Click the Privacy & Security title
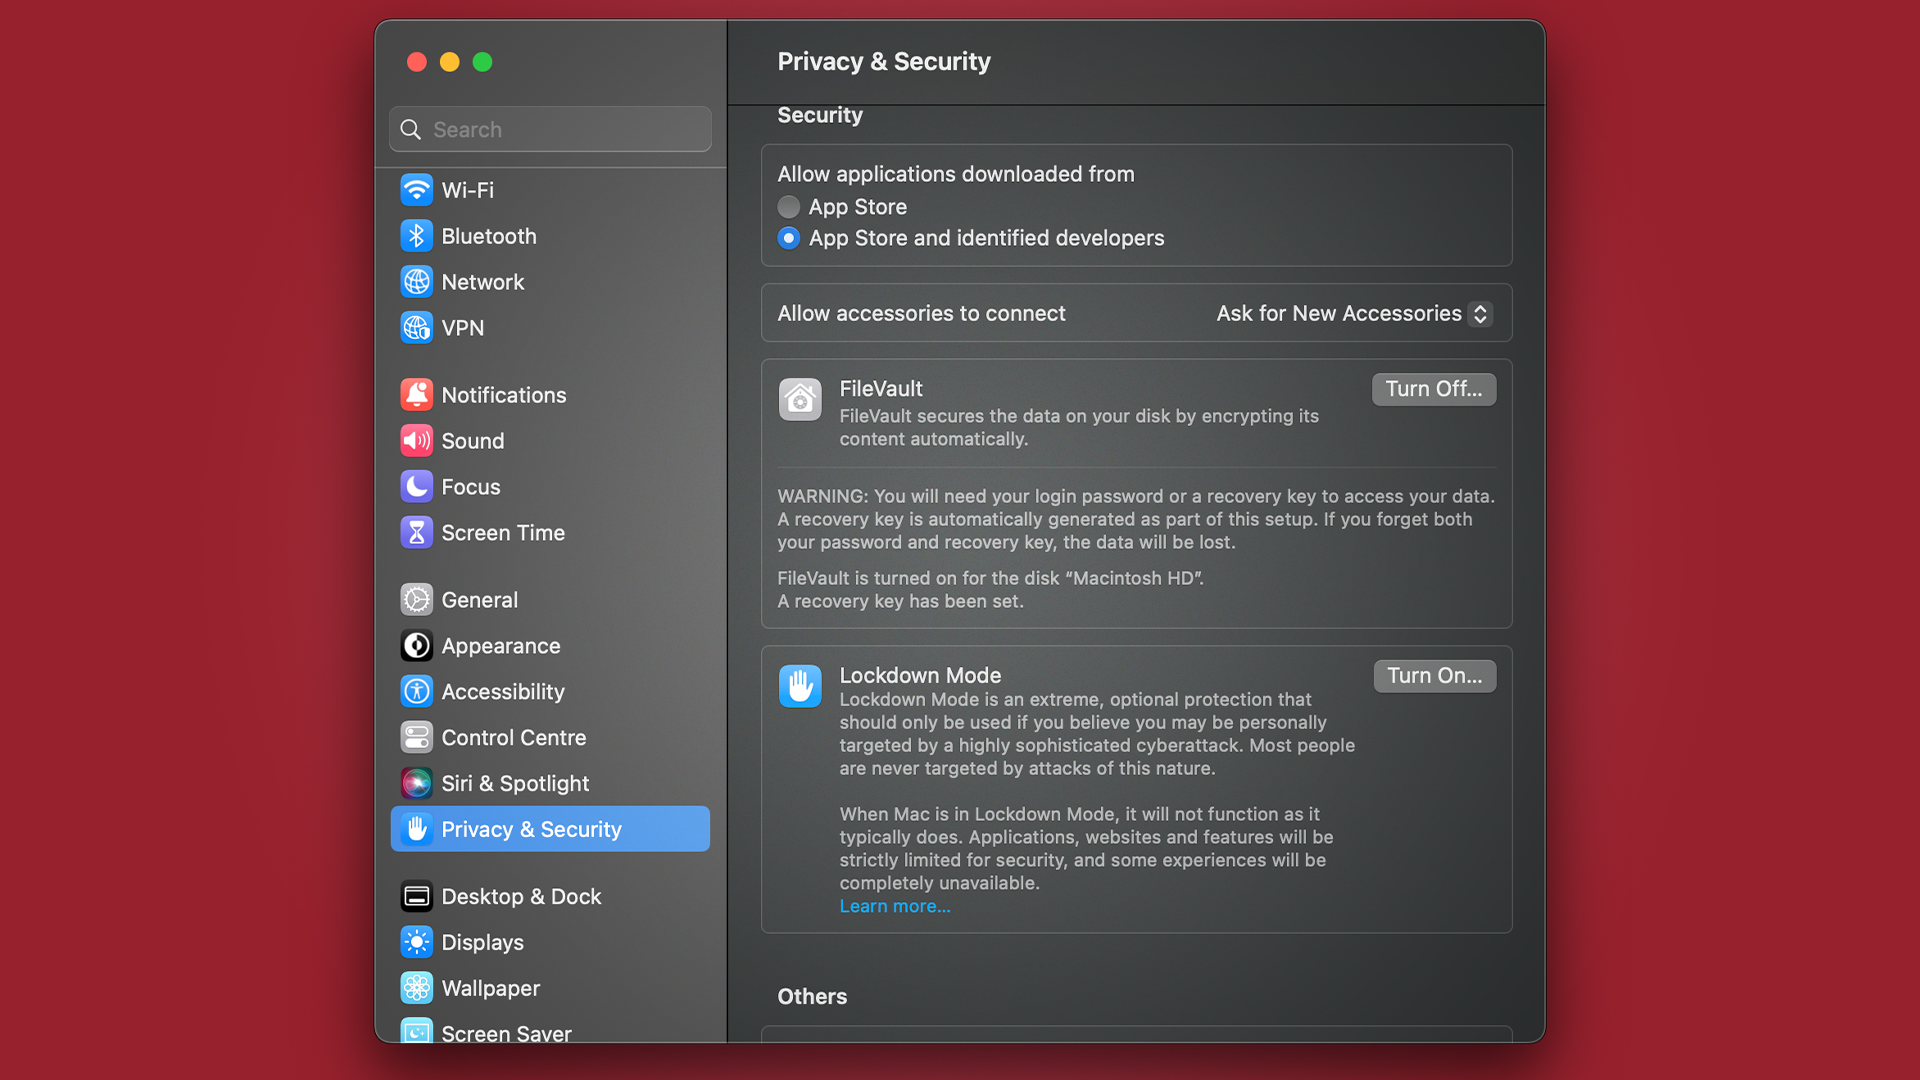Viewport: 1920px width, 1080px height. pos(884,62)
